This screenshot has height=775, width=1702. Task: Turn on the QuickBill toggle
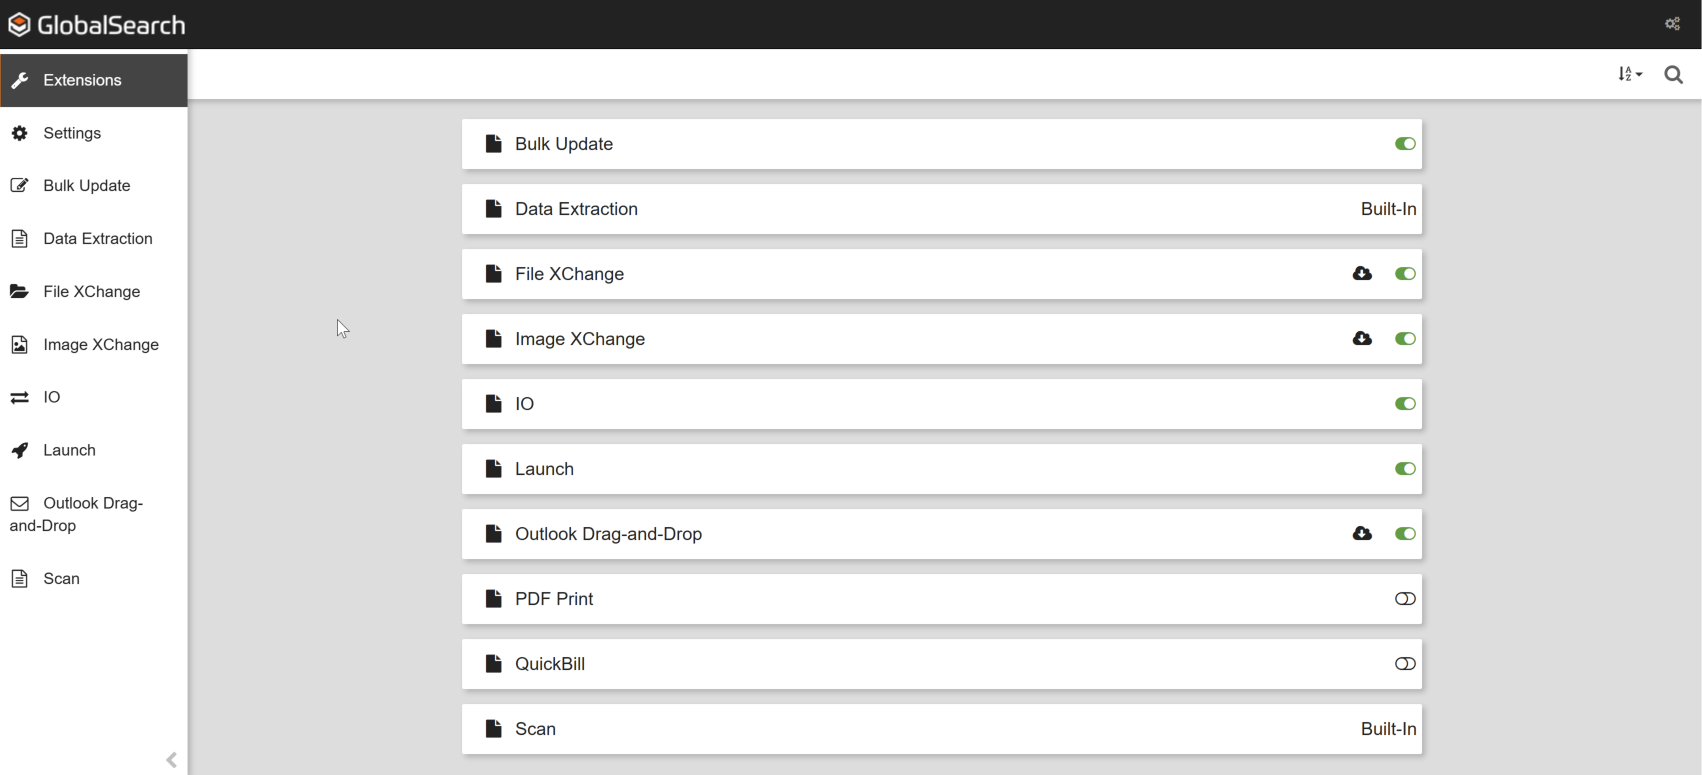pyautogui.click(x=1405, y=664)
